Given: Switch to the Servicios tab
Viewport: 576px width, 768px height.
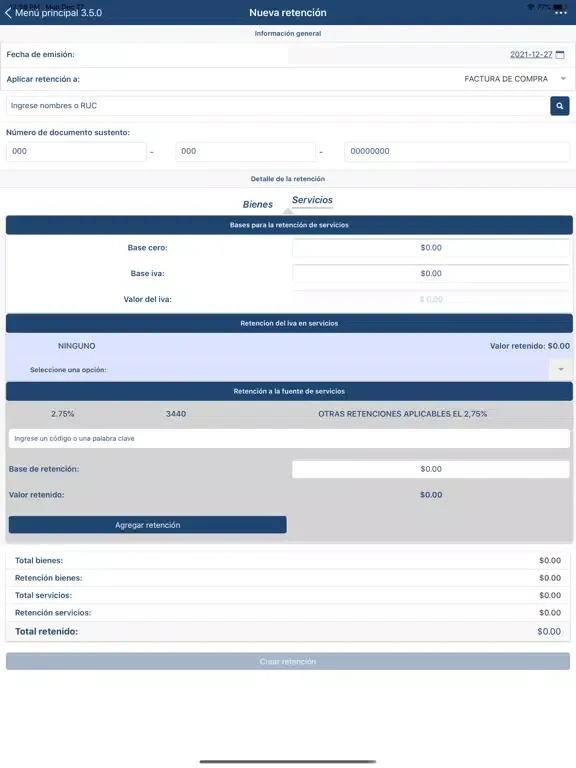Looking at the screenshot, I should (x=312, y=200).
